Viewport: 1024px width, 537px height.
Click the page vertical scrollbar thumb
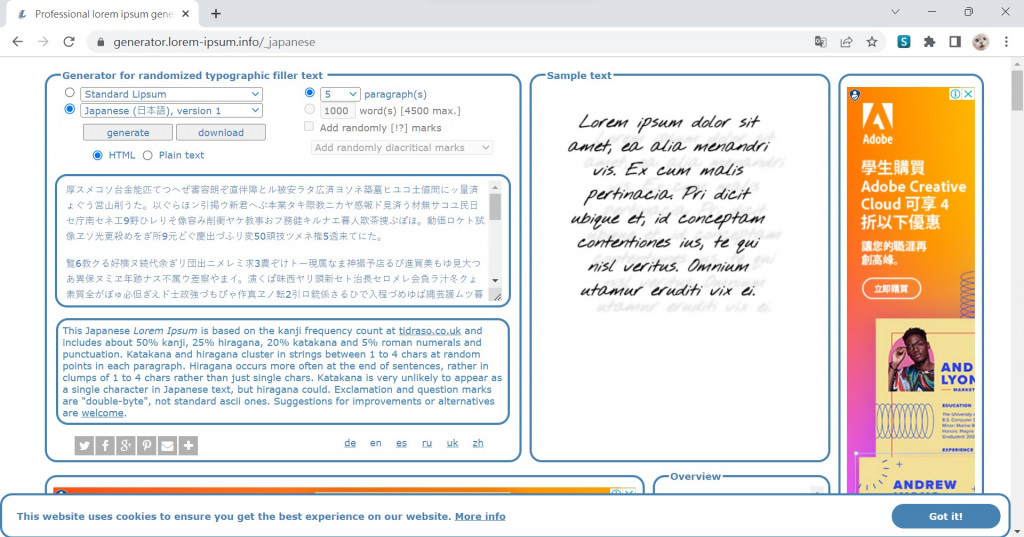[x=1017, y=90]
